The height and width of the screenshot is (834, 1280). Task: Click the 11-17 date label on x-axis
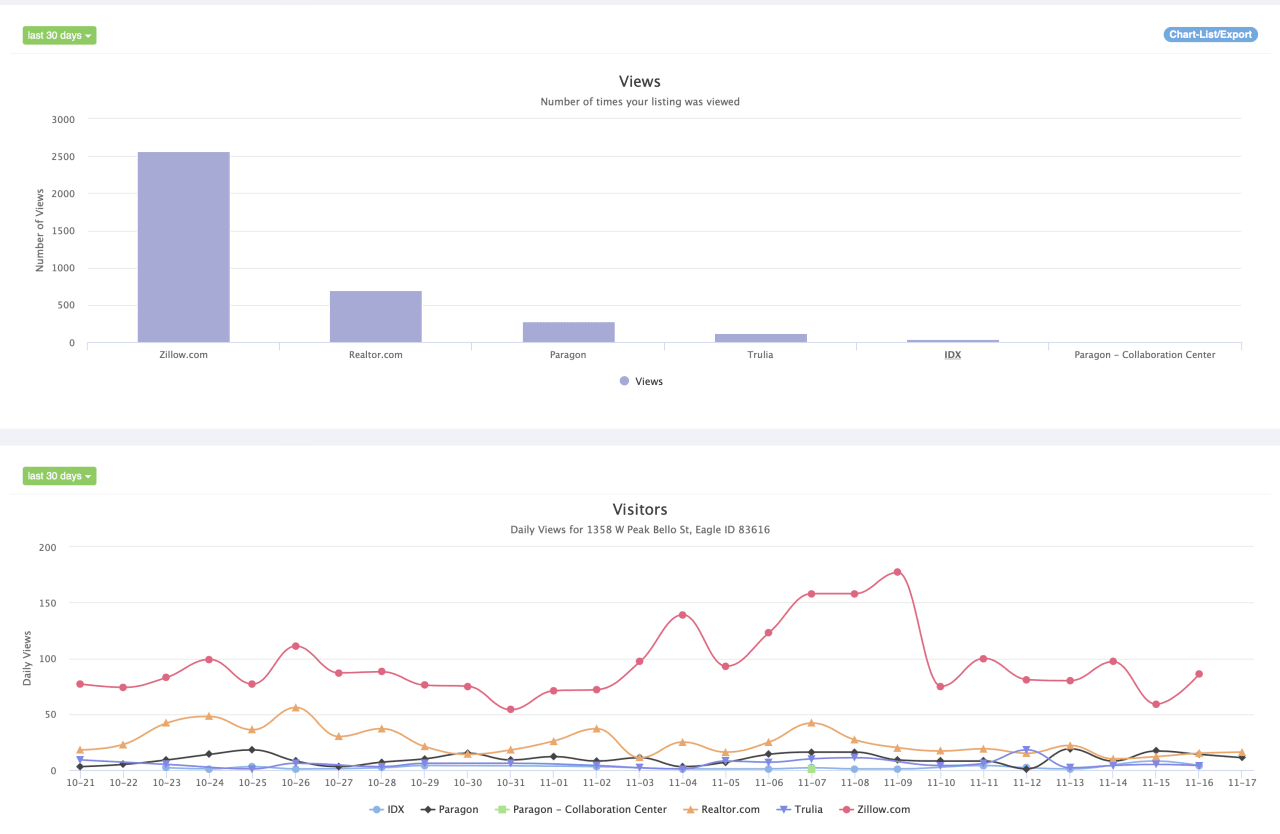click(1242, 782)
